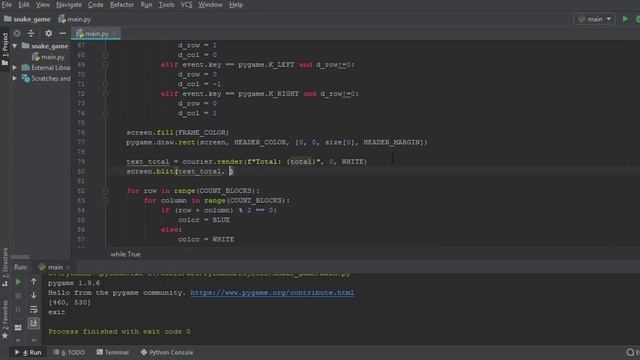Click the 'while True' breadcrumb
Viewport: 640px width, 360px height.
click(x=125, y=254)
